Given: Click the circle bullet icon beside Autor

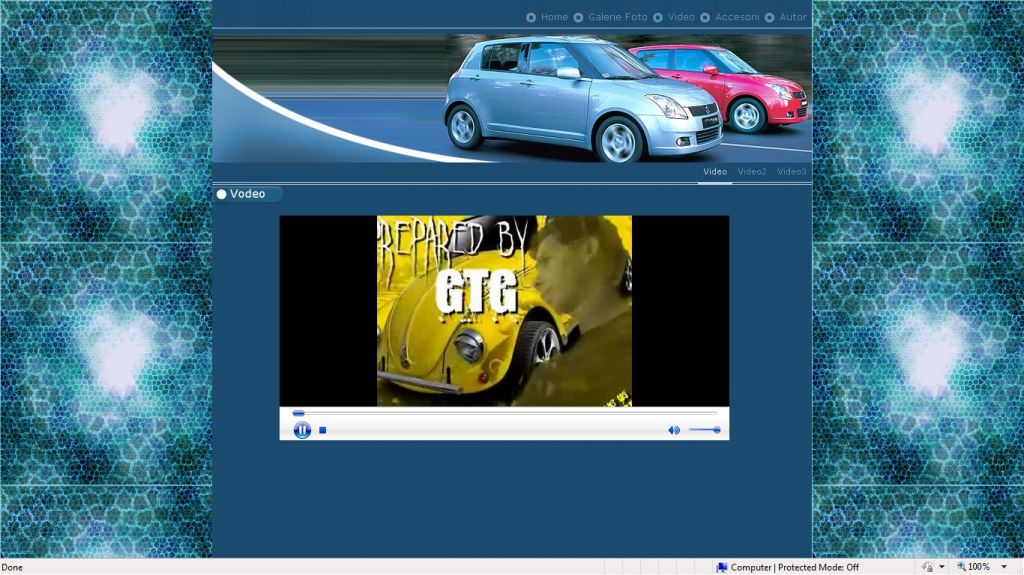Looking at the screenshot, I should (770, 17).
